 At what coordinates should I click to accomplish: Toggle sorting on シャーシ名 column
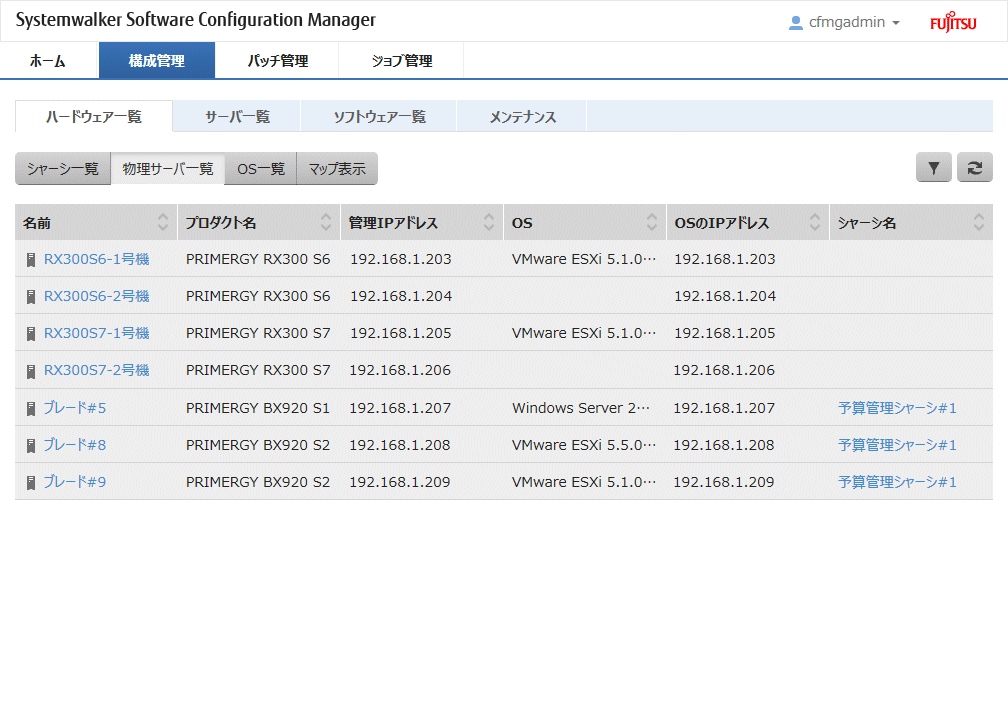[x=979, y=223]
